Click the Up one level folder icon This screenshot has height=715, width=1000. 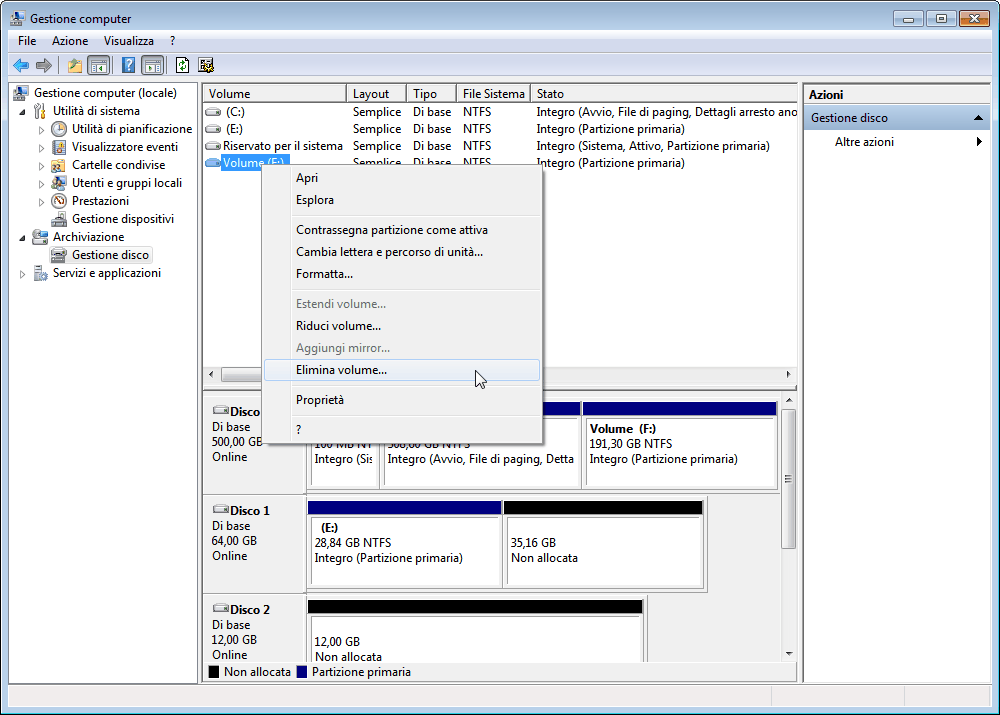[75, 65]
